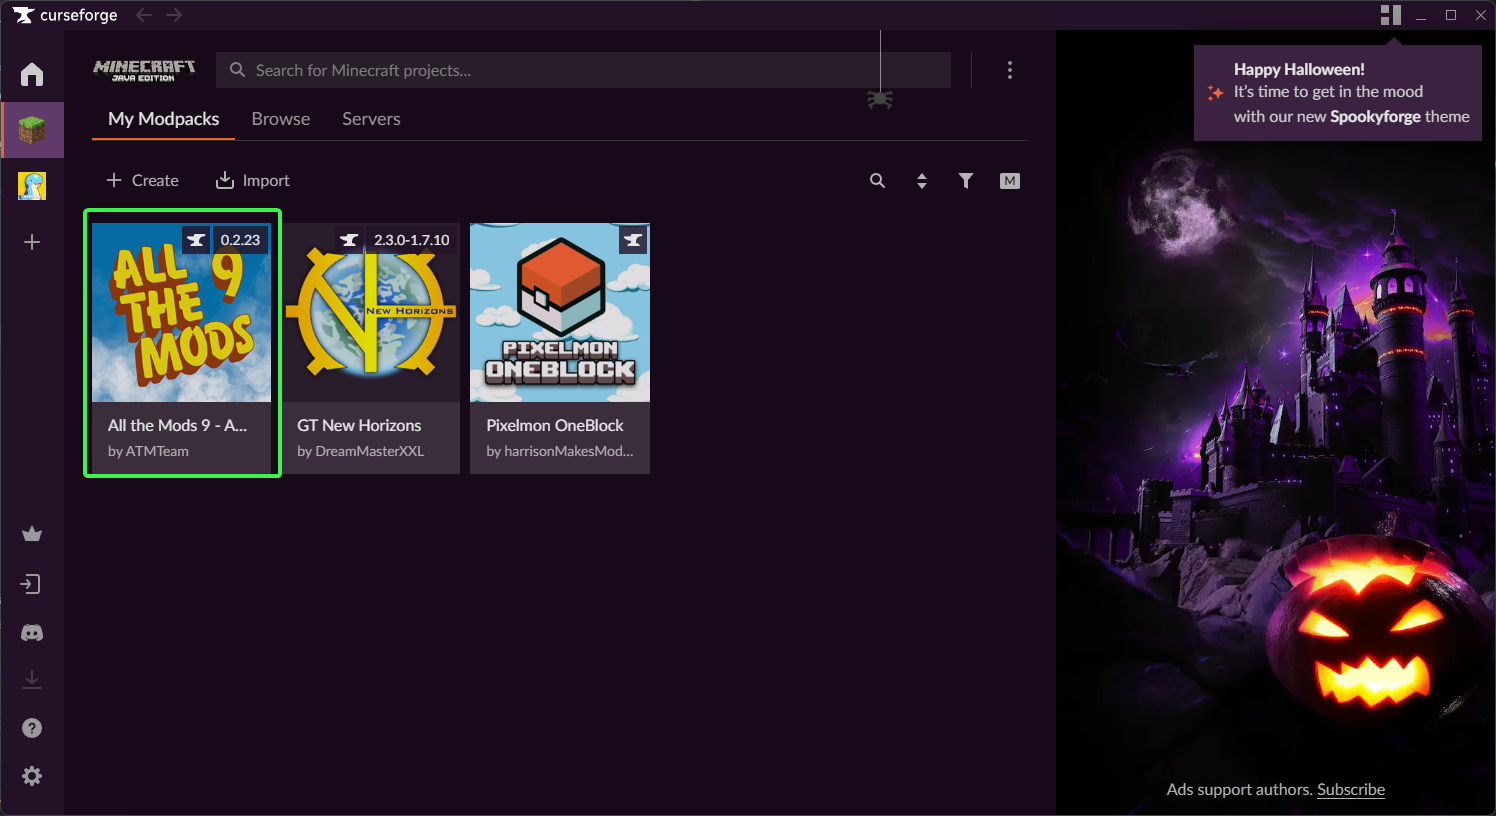1496x816 pixels.
Task: Click the 'by ATMTeam' author text
Action: pos(148,451)
